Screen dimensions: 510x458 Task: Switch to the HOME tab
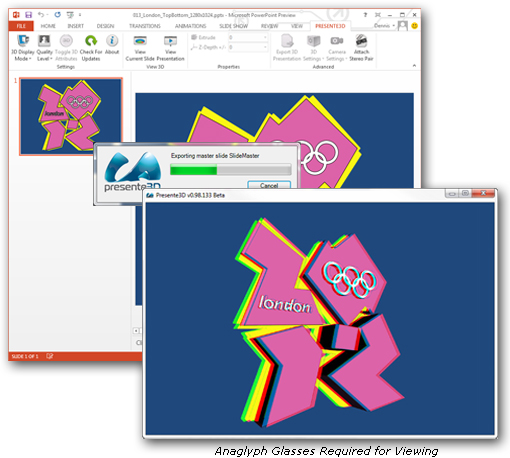point(48,26)
